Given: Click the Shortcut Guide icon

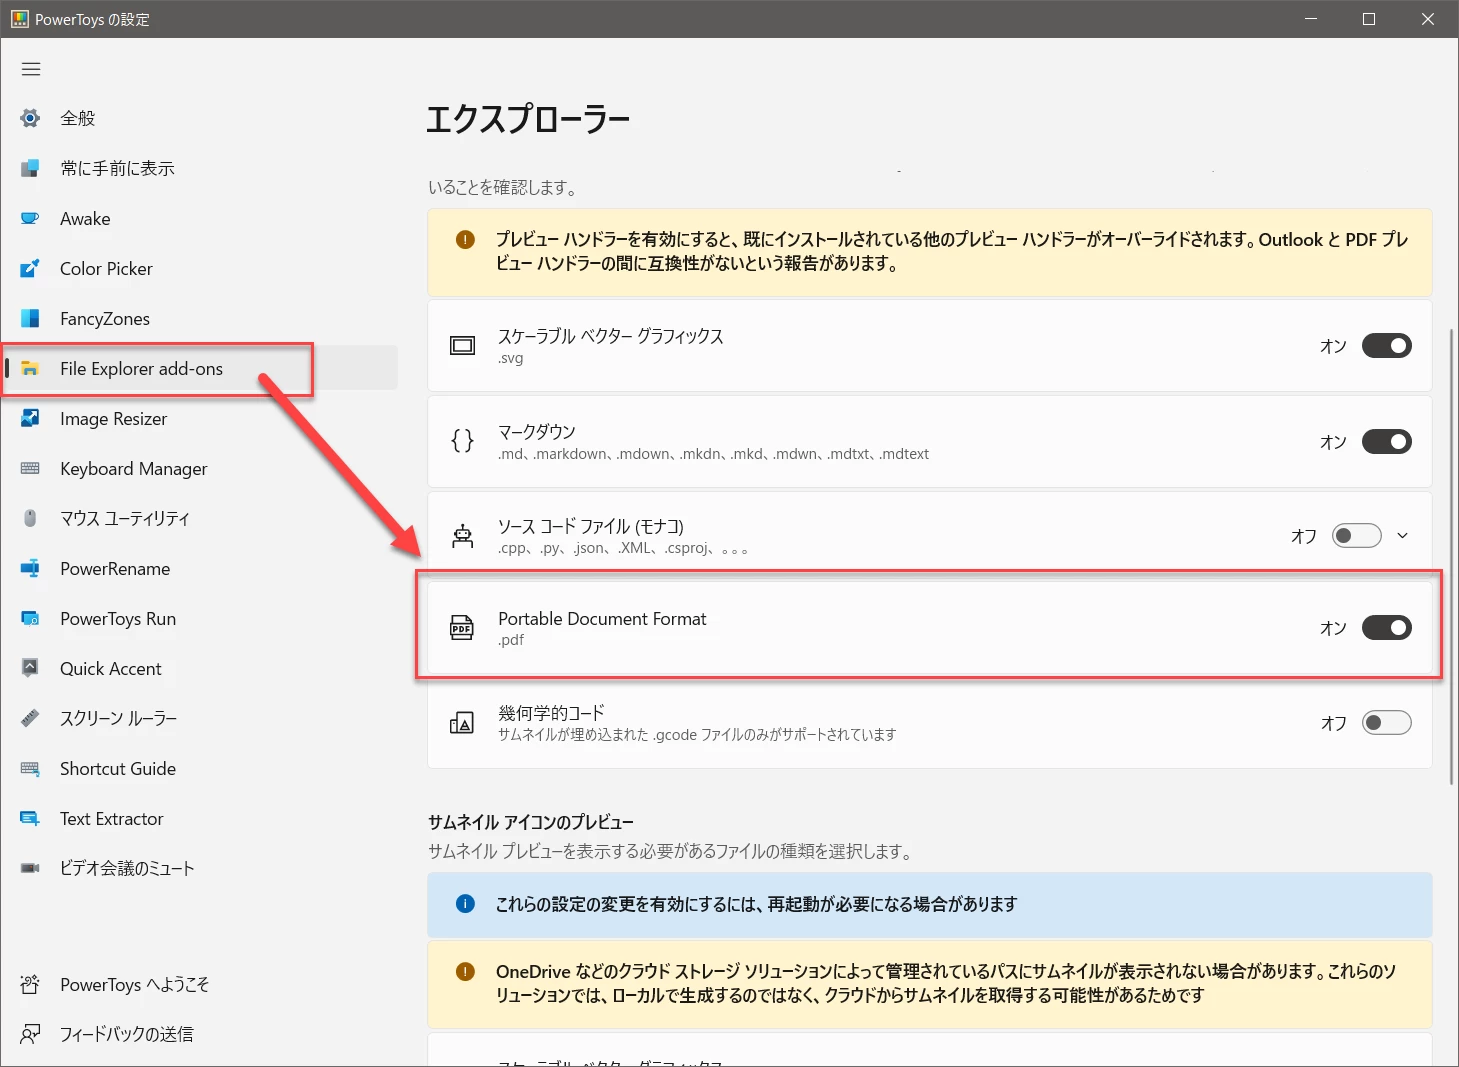Looking at the screenshot, I should pos(30,768).
